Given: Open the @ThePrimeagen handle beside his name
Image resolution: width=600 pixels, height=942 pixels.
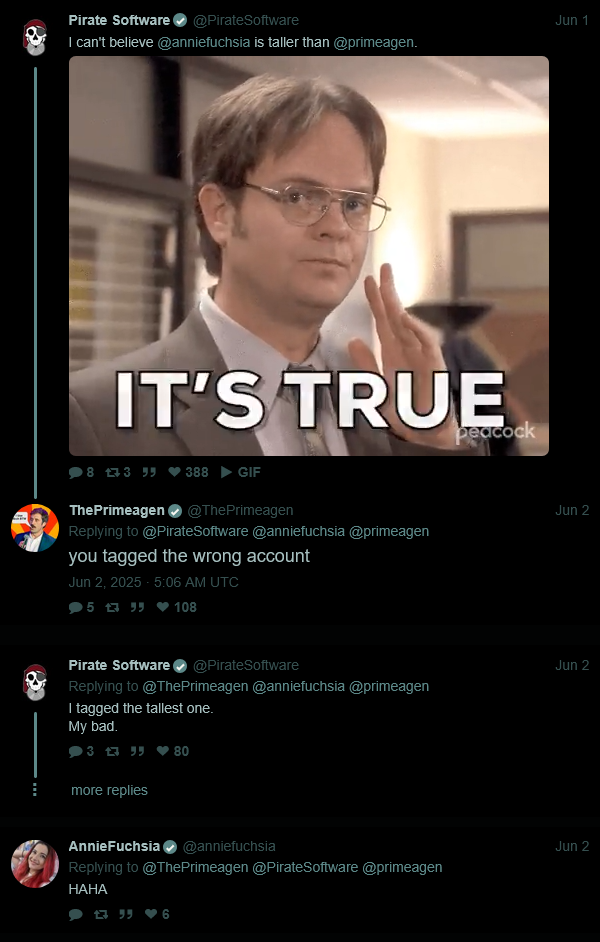Looking at the screenshot, I should (240, 510).
